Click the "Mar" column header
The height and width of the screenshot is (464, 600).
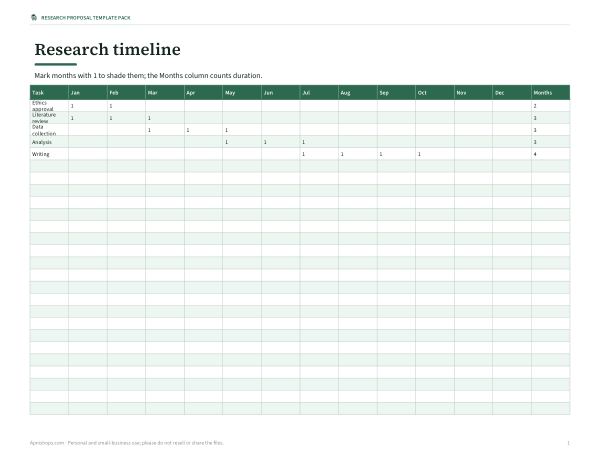(165, 93)
